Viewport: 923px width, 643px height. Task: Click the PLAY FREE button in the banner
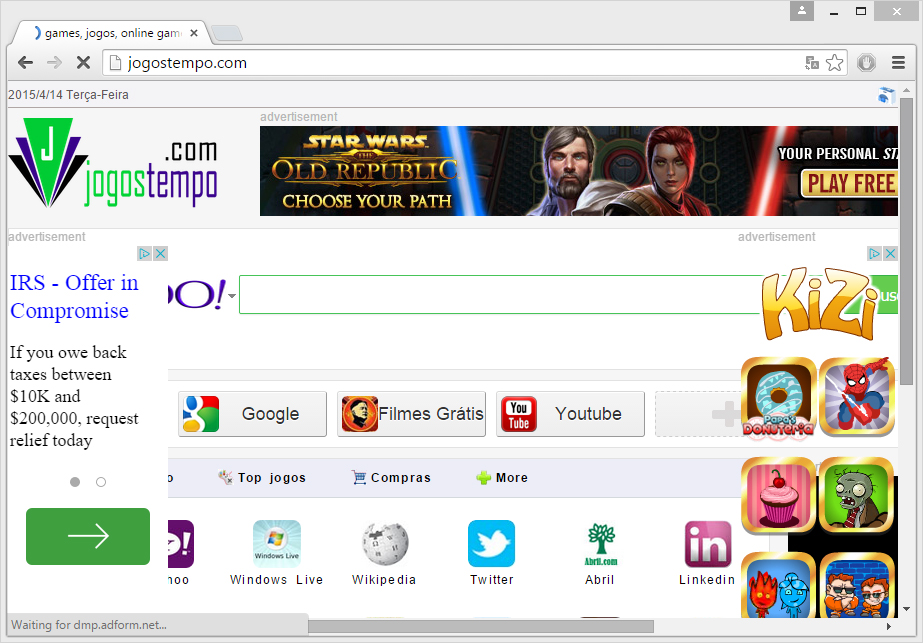(x=849, y=184)
